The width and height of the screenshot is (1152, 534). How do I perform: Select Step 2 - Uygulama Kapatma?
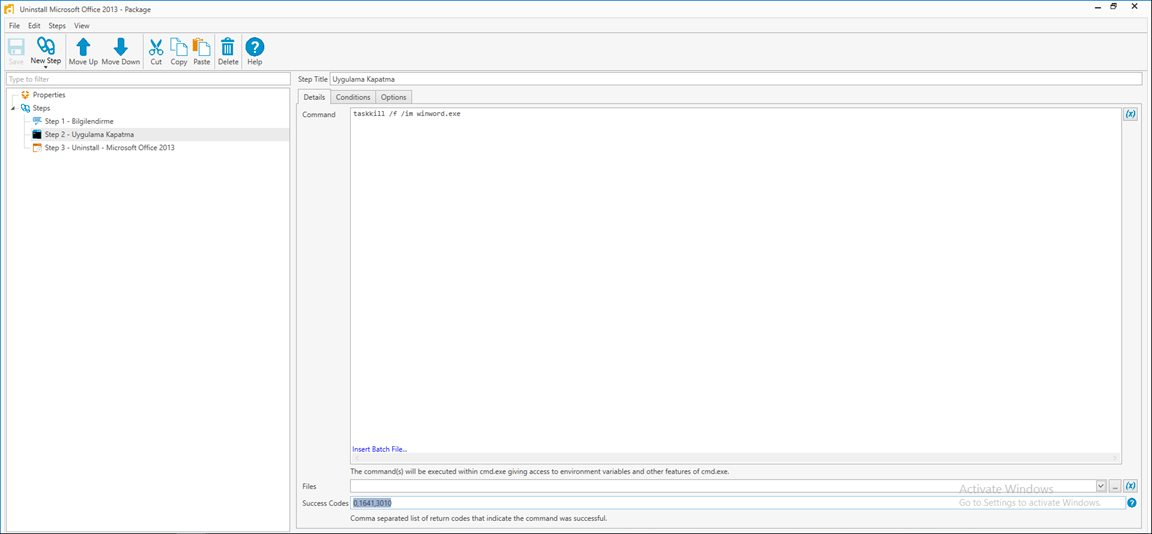click(90, 134)
